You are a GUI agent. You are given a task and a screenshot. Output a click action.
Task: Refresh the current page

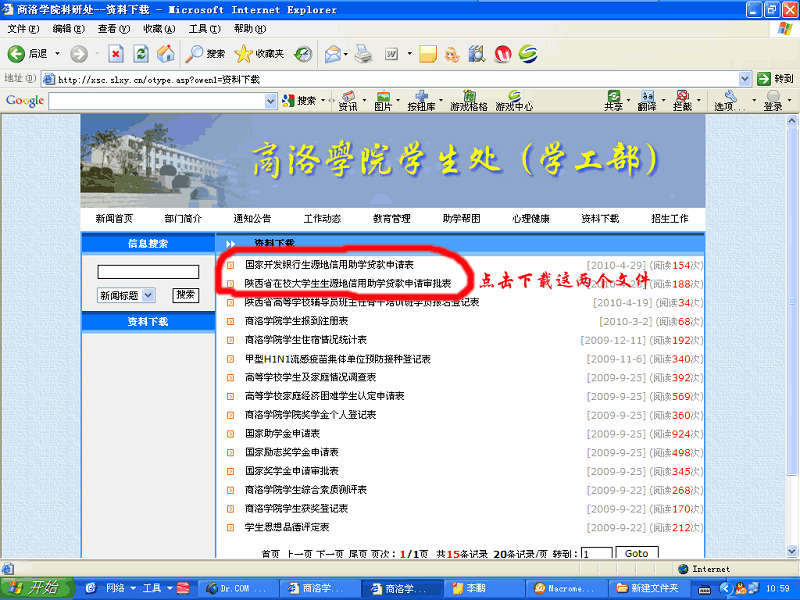pyautogui.click(x=141, y=53)
